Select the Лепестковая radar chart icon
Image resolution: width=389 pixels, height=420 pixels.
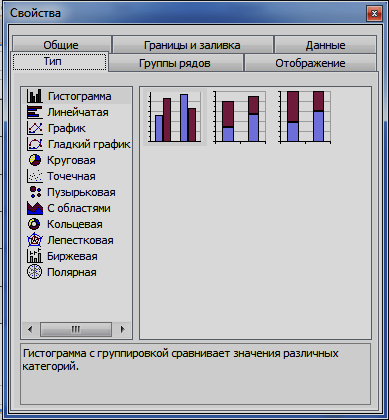pos(35,240)
